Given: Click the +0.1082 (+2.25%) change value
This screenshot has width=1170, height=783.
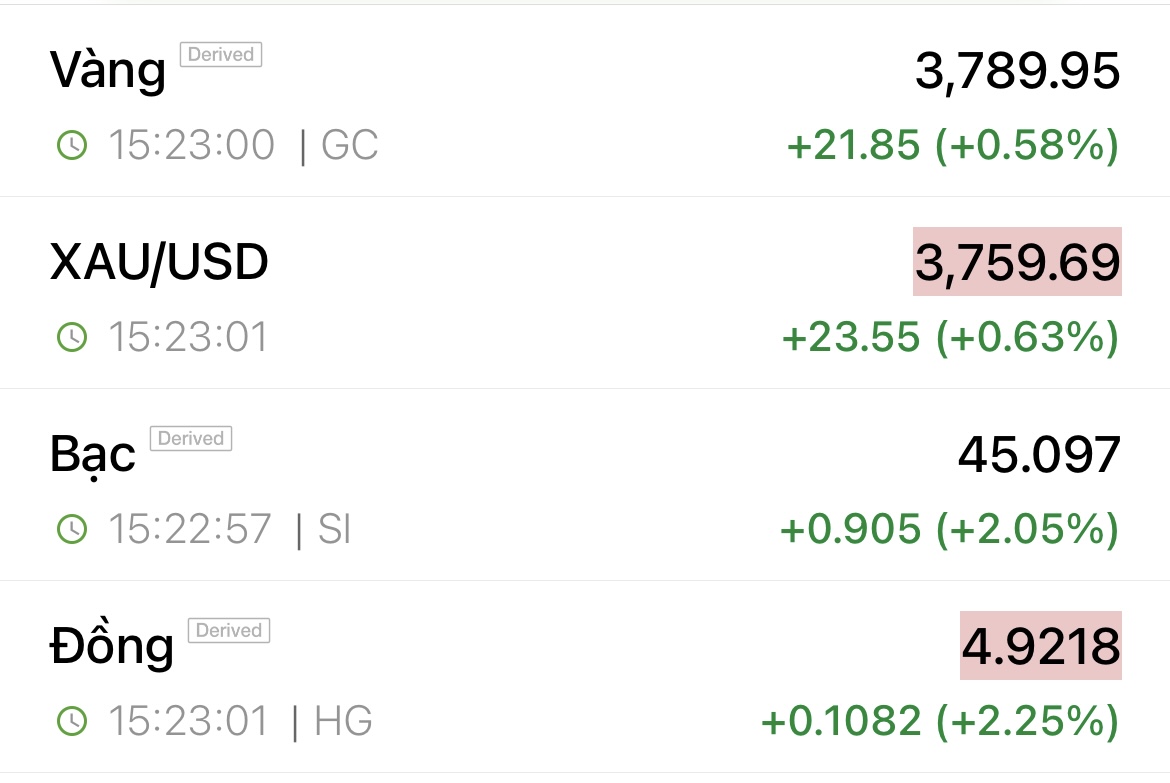Looking at the screenshot, I should click(x=940, y=721).
